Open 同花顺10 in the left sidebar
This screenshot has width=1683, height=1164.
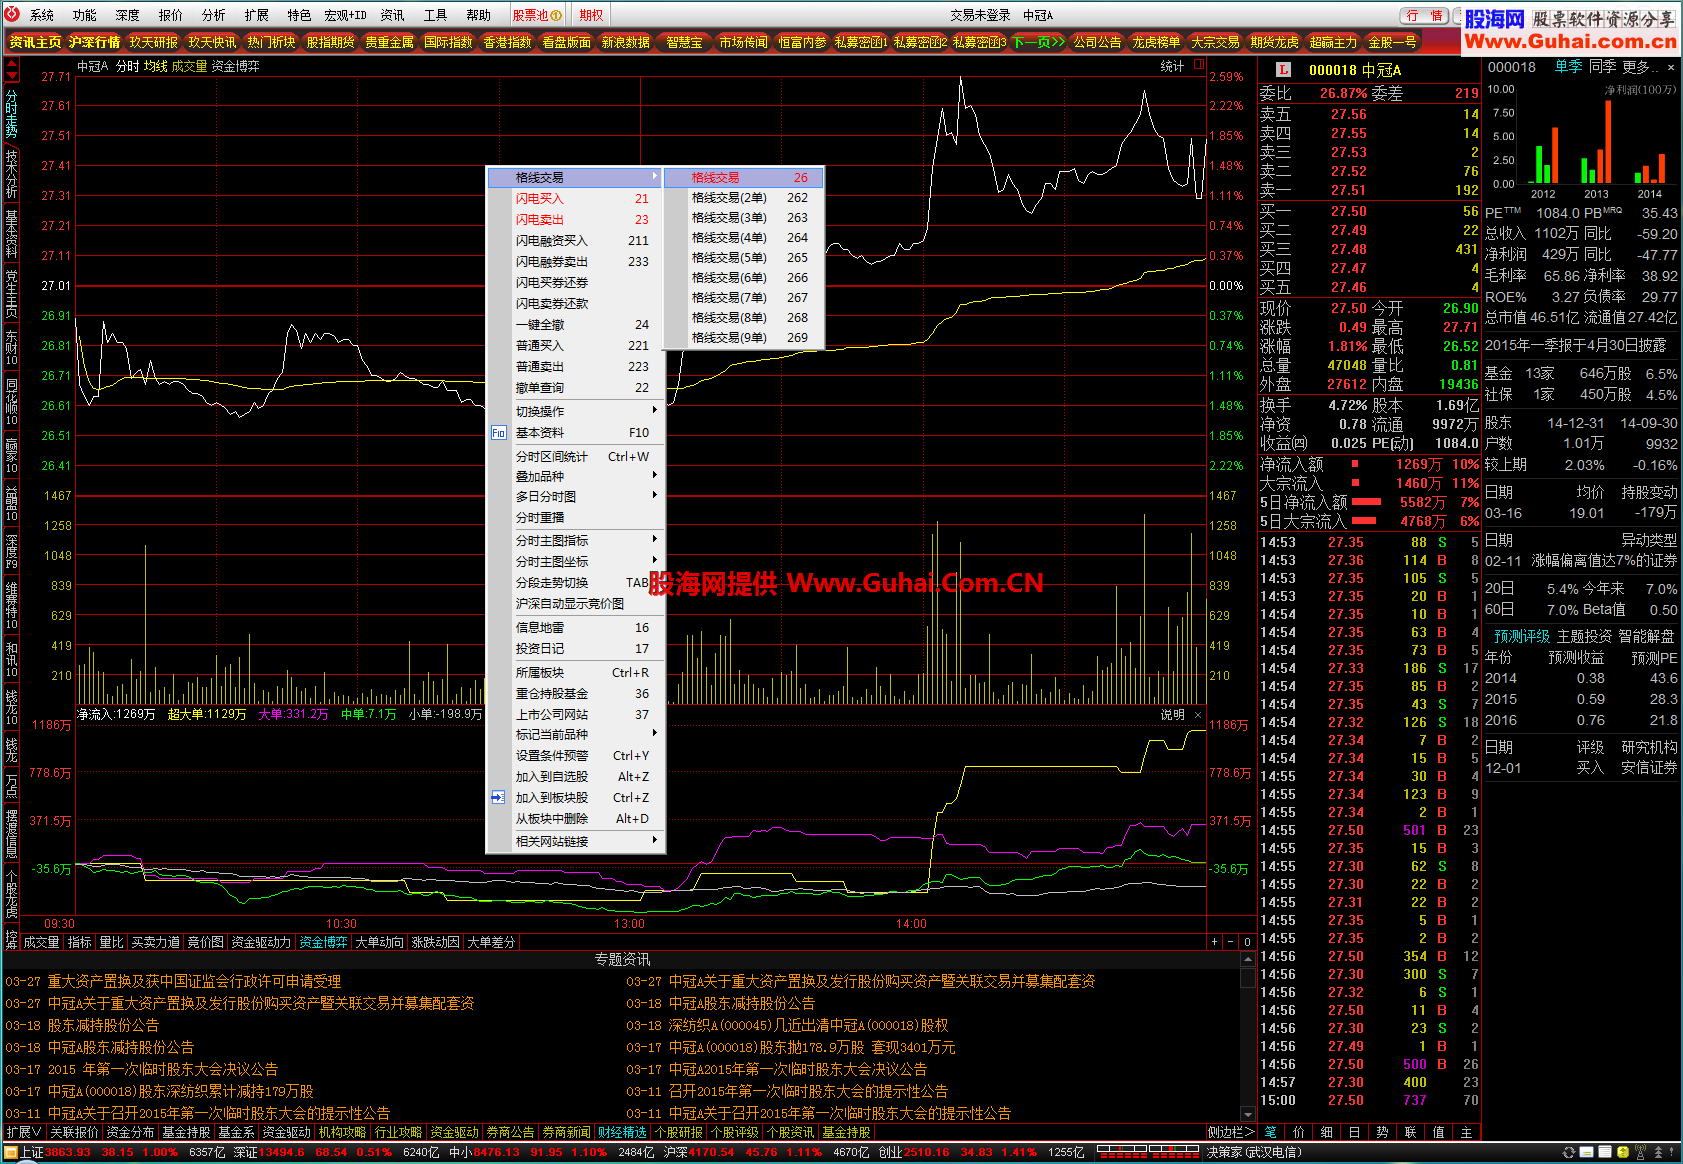(x=11, y=402)
